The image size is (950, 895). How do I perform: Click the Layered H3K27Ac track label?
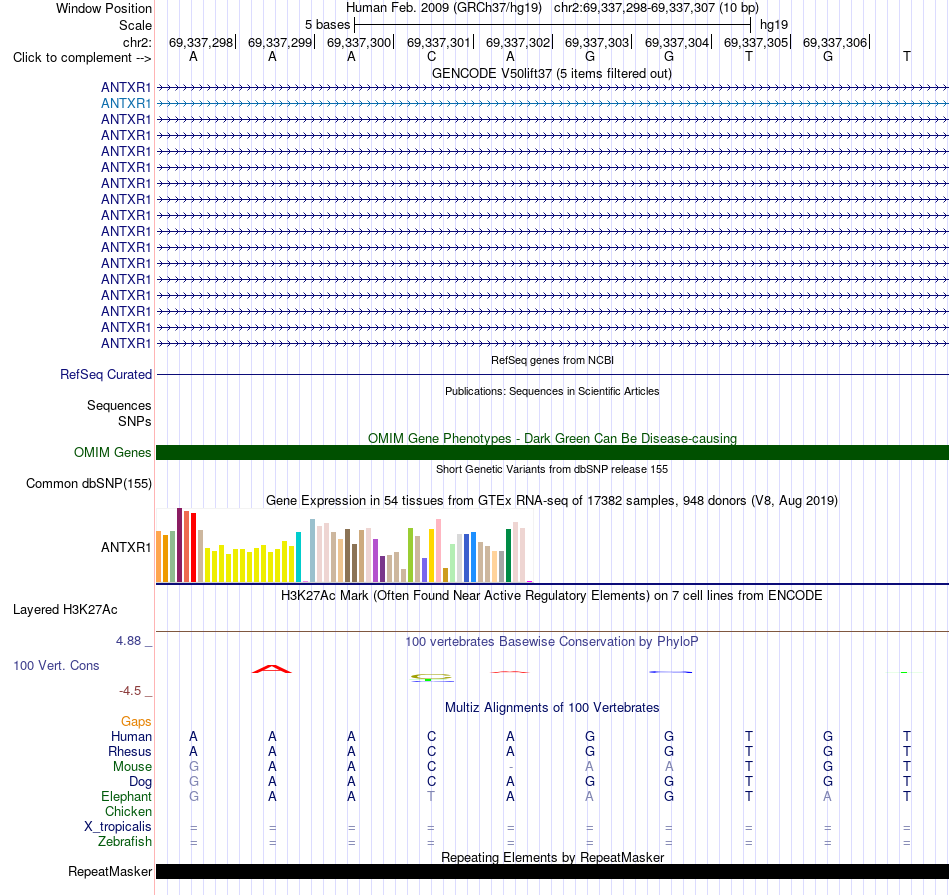(x=65, y=610)
